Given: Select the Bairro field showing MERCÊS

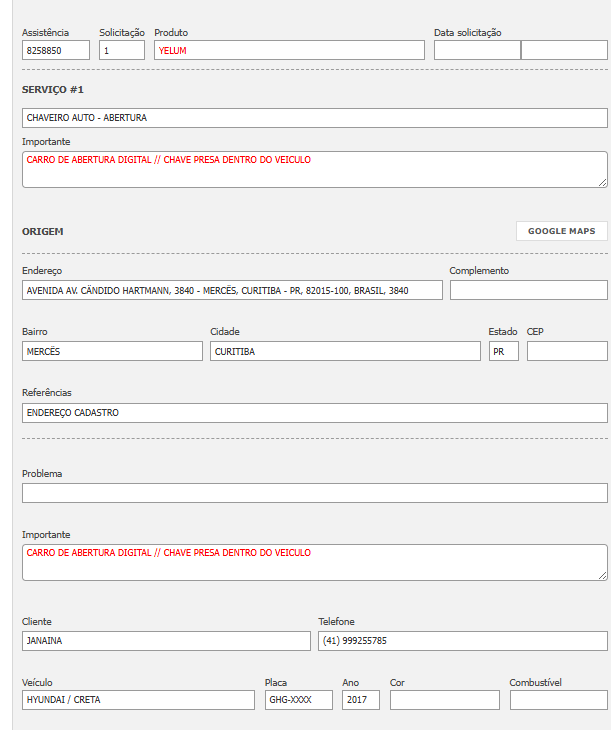Looking at the screenshot, I should [x=112, y=351].
